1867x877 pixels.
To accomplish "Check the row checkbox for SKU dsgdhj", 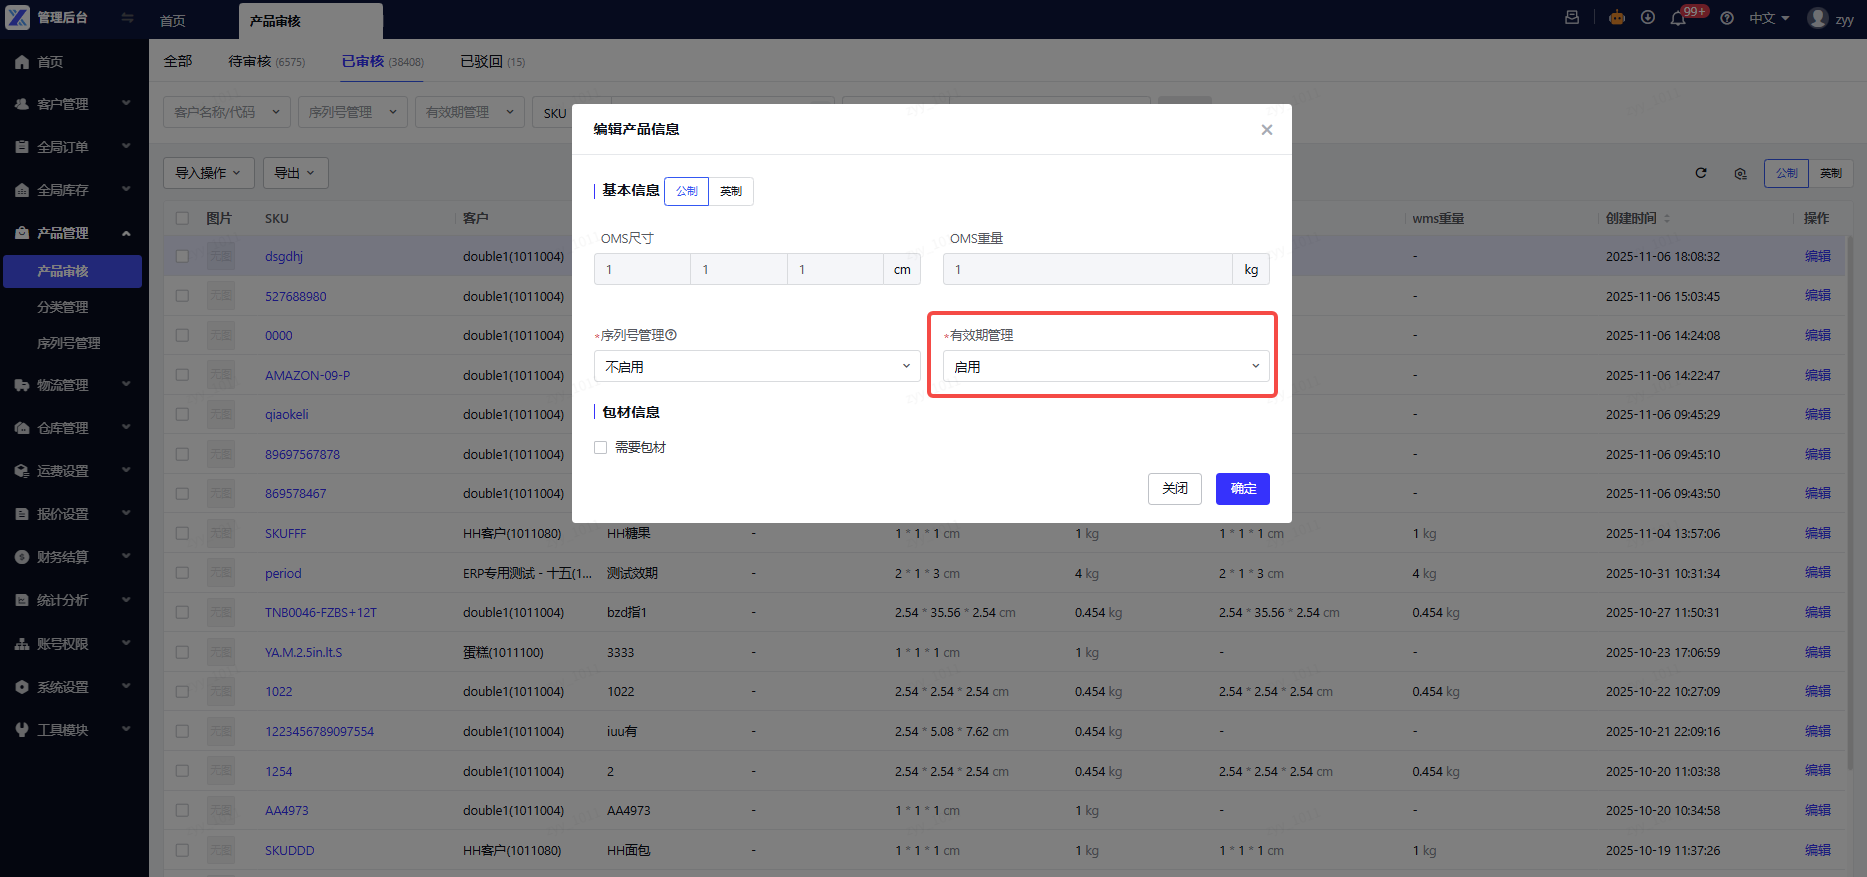I will click(x=182, y=257).
